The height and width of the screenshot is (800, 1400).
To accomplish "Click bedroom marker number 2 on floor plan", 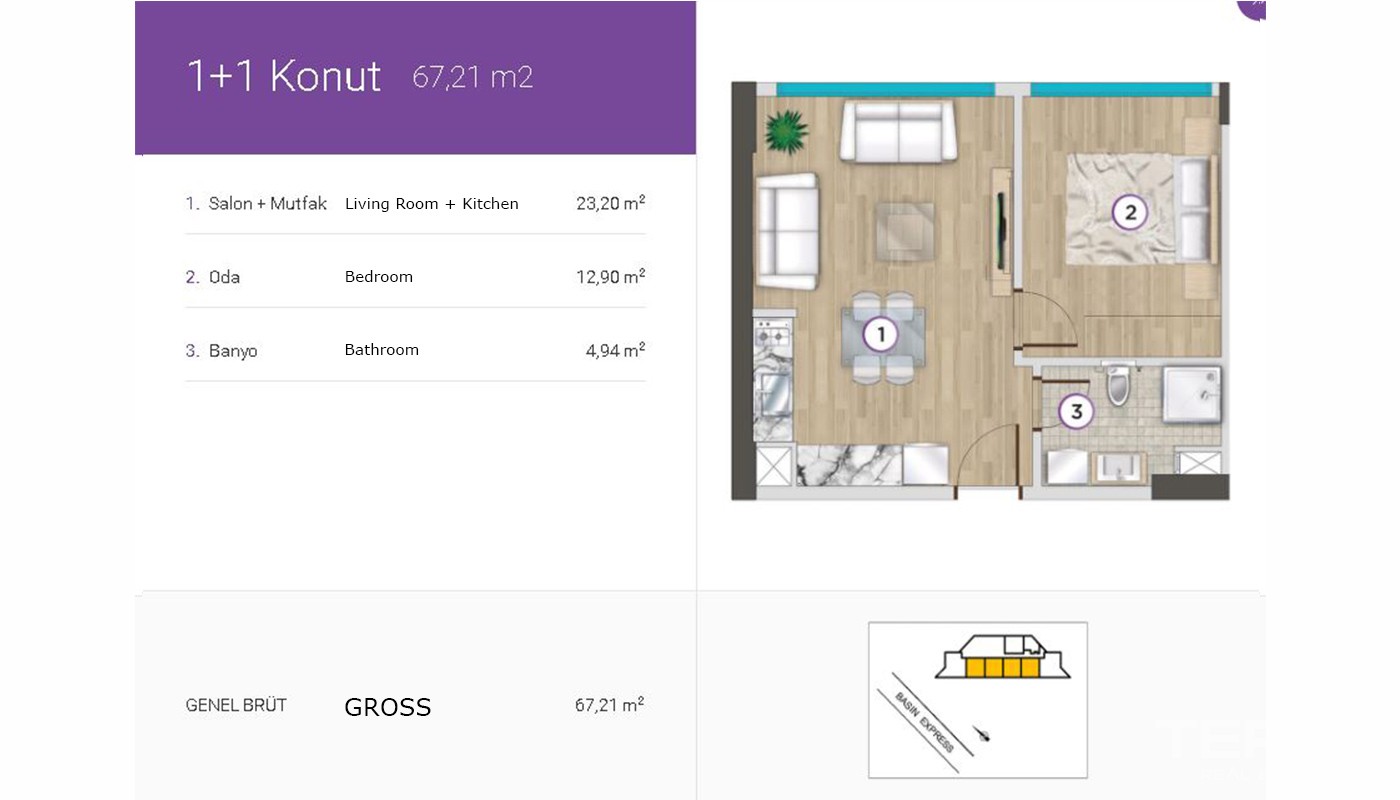I will point(1130,212).
